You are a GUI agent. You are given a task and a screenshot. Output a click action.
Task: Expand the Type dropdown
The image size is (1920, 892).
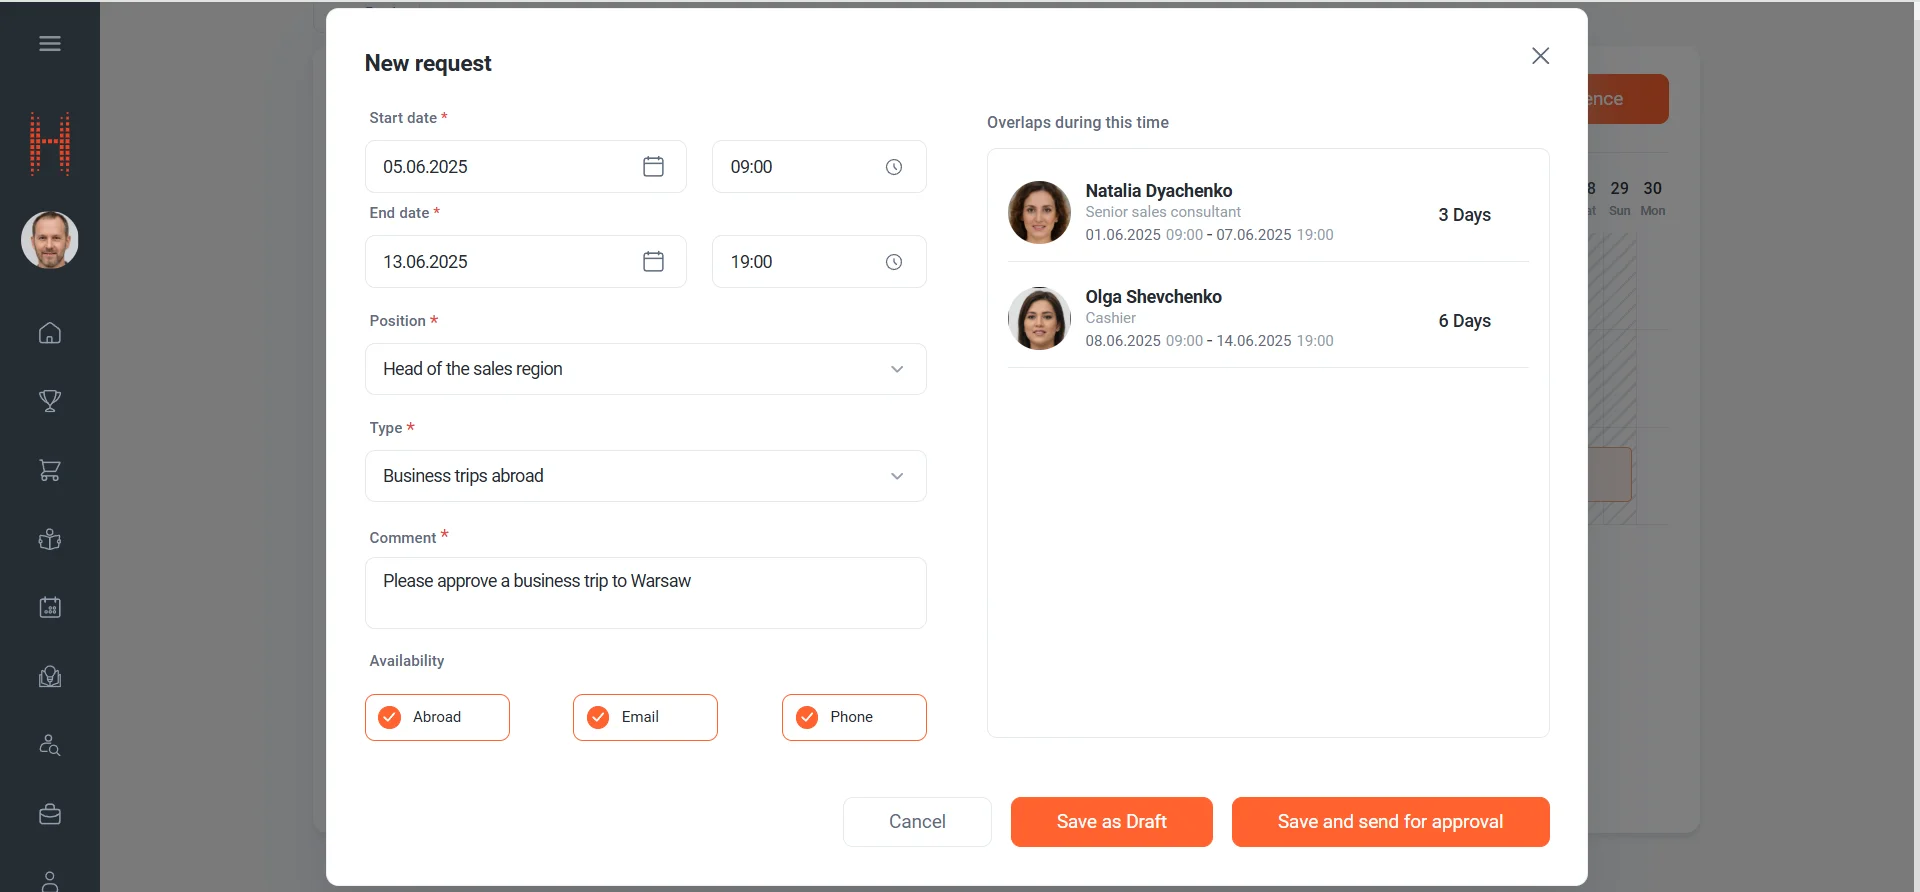(x=645, y=476)
